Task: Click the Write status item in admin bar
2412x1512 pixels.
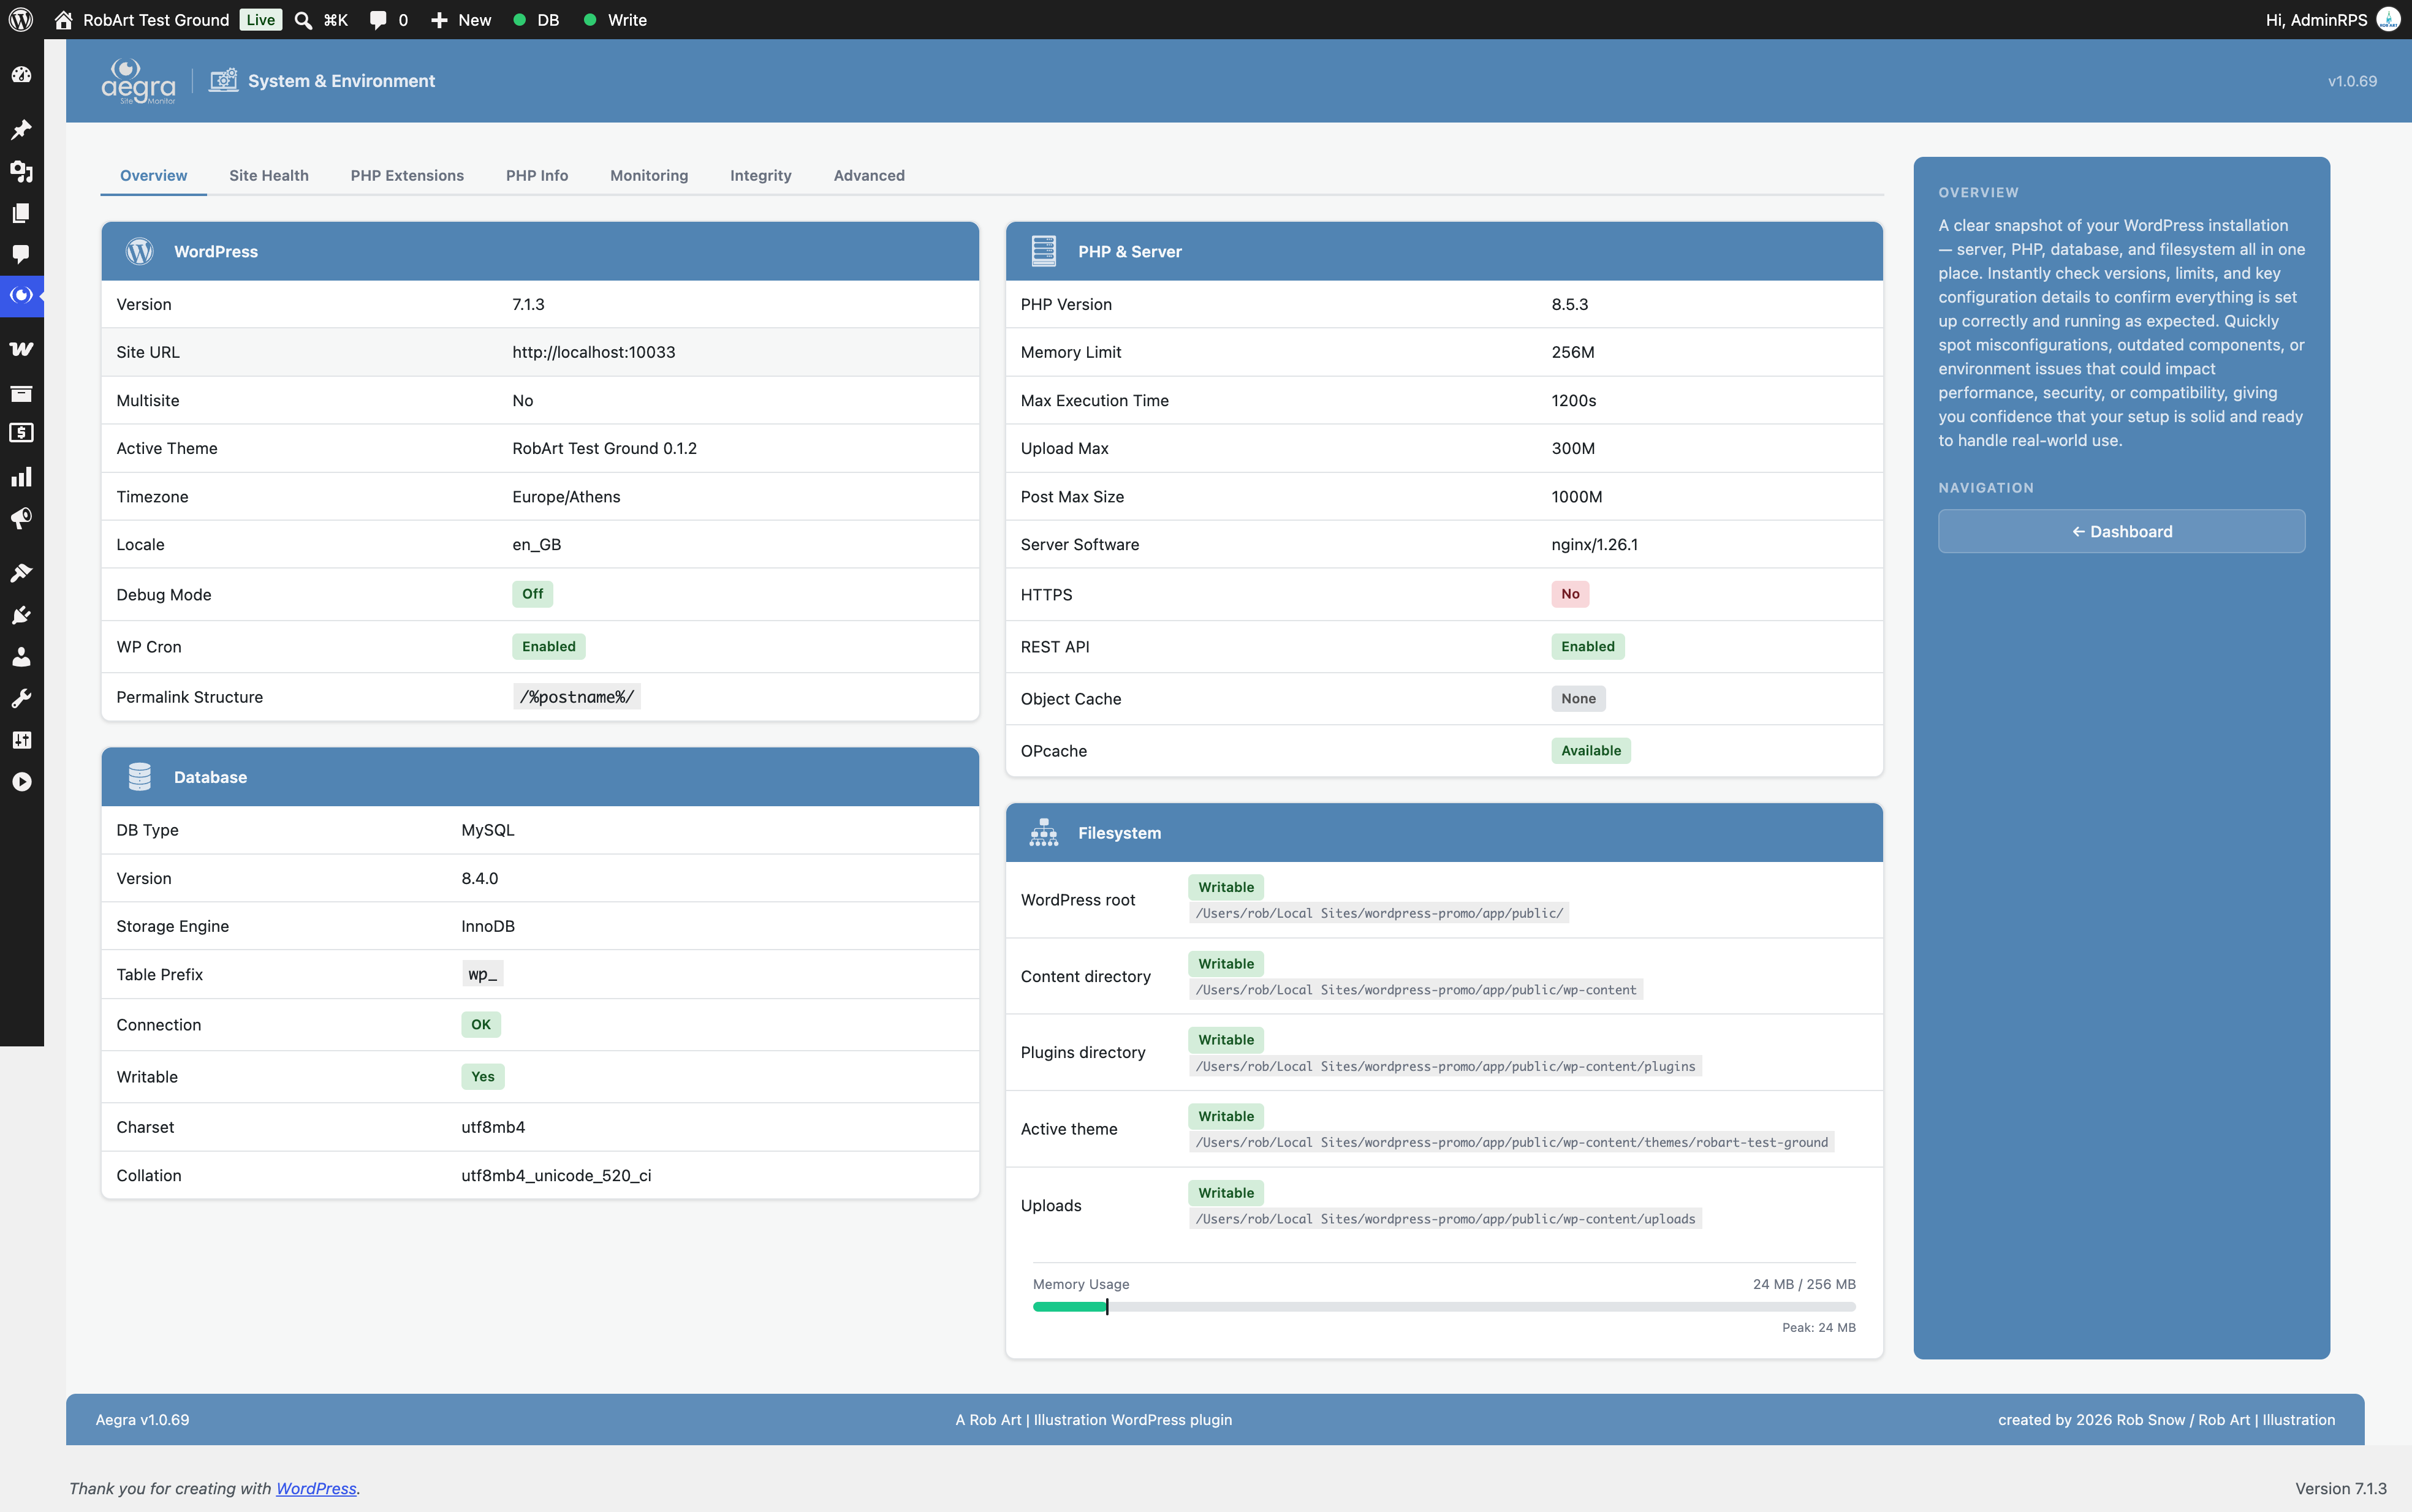Action: tap(615, 20)
